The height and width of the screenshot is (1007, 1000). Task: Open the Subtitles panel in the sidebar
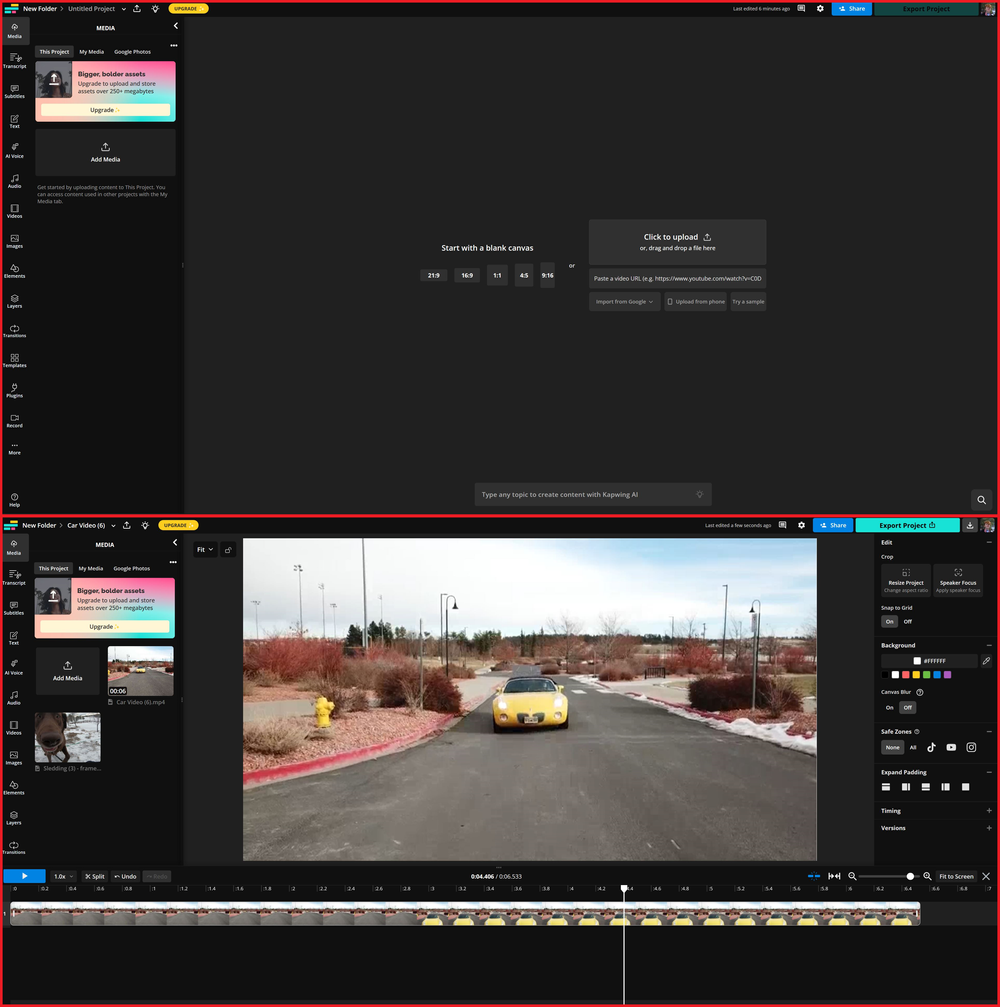(x=14, y=608)
